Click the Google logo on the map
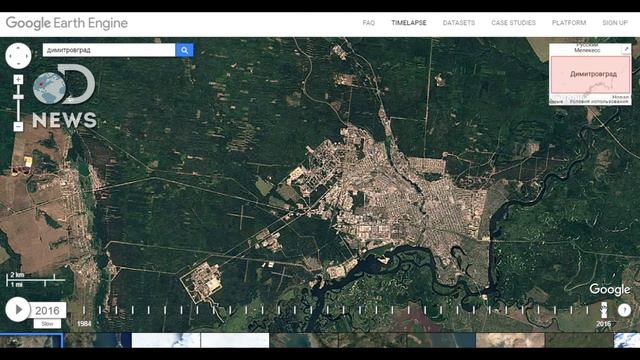The image size is (640, 360). tap(609, 290)
